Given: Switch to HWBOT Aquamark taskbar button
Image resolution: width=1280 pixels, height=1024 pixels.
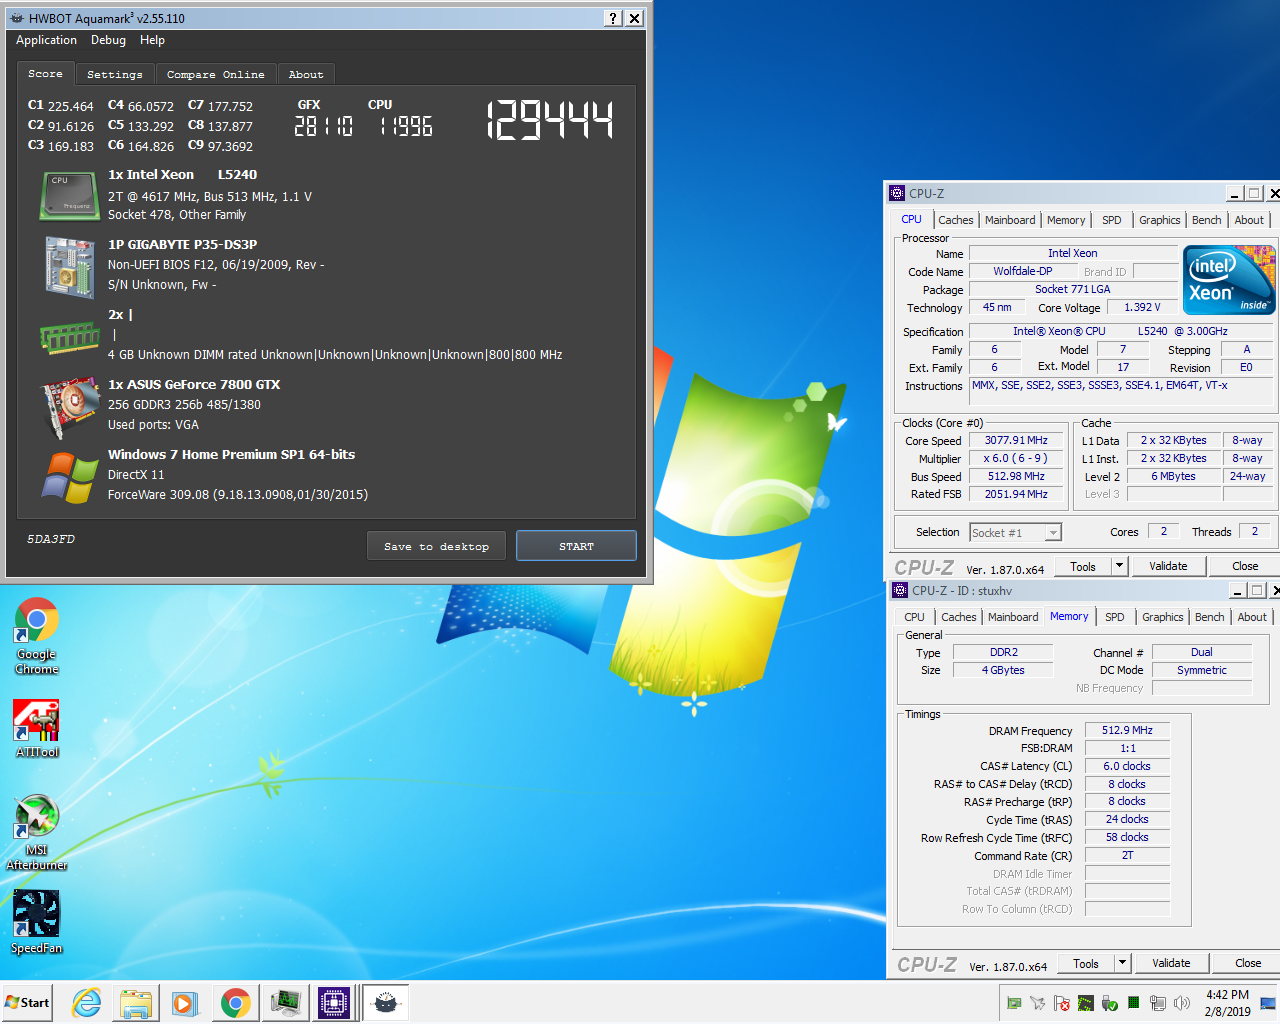Looking at the screenshot, I should pyautogui.click(x=385, y=1003).
